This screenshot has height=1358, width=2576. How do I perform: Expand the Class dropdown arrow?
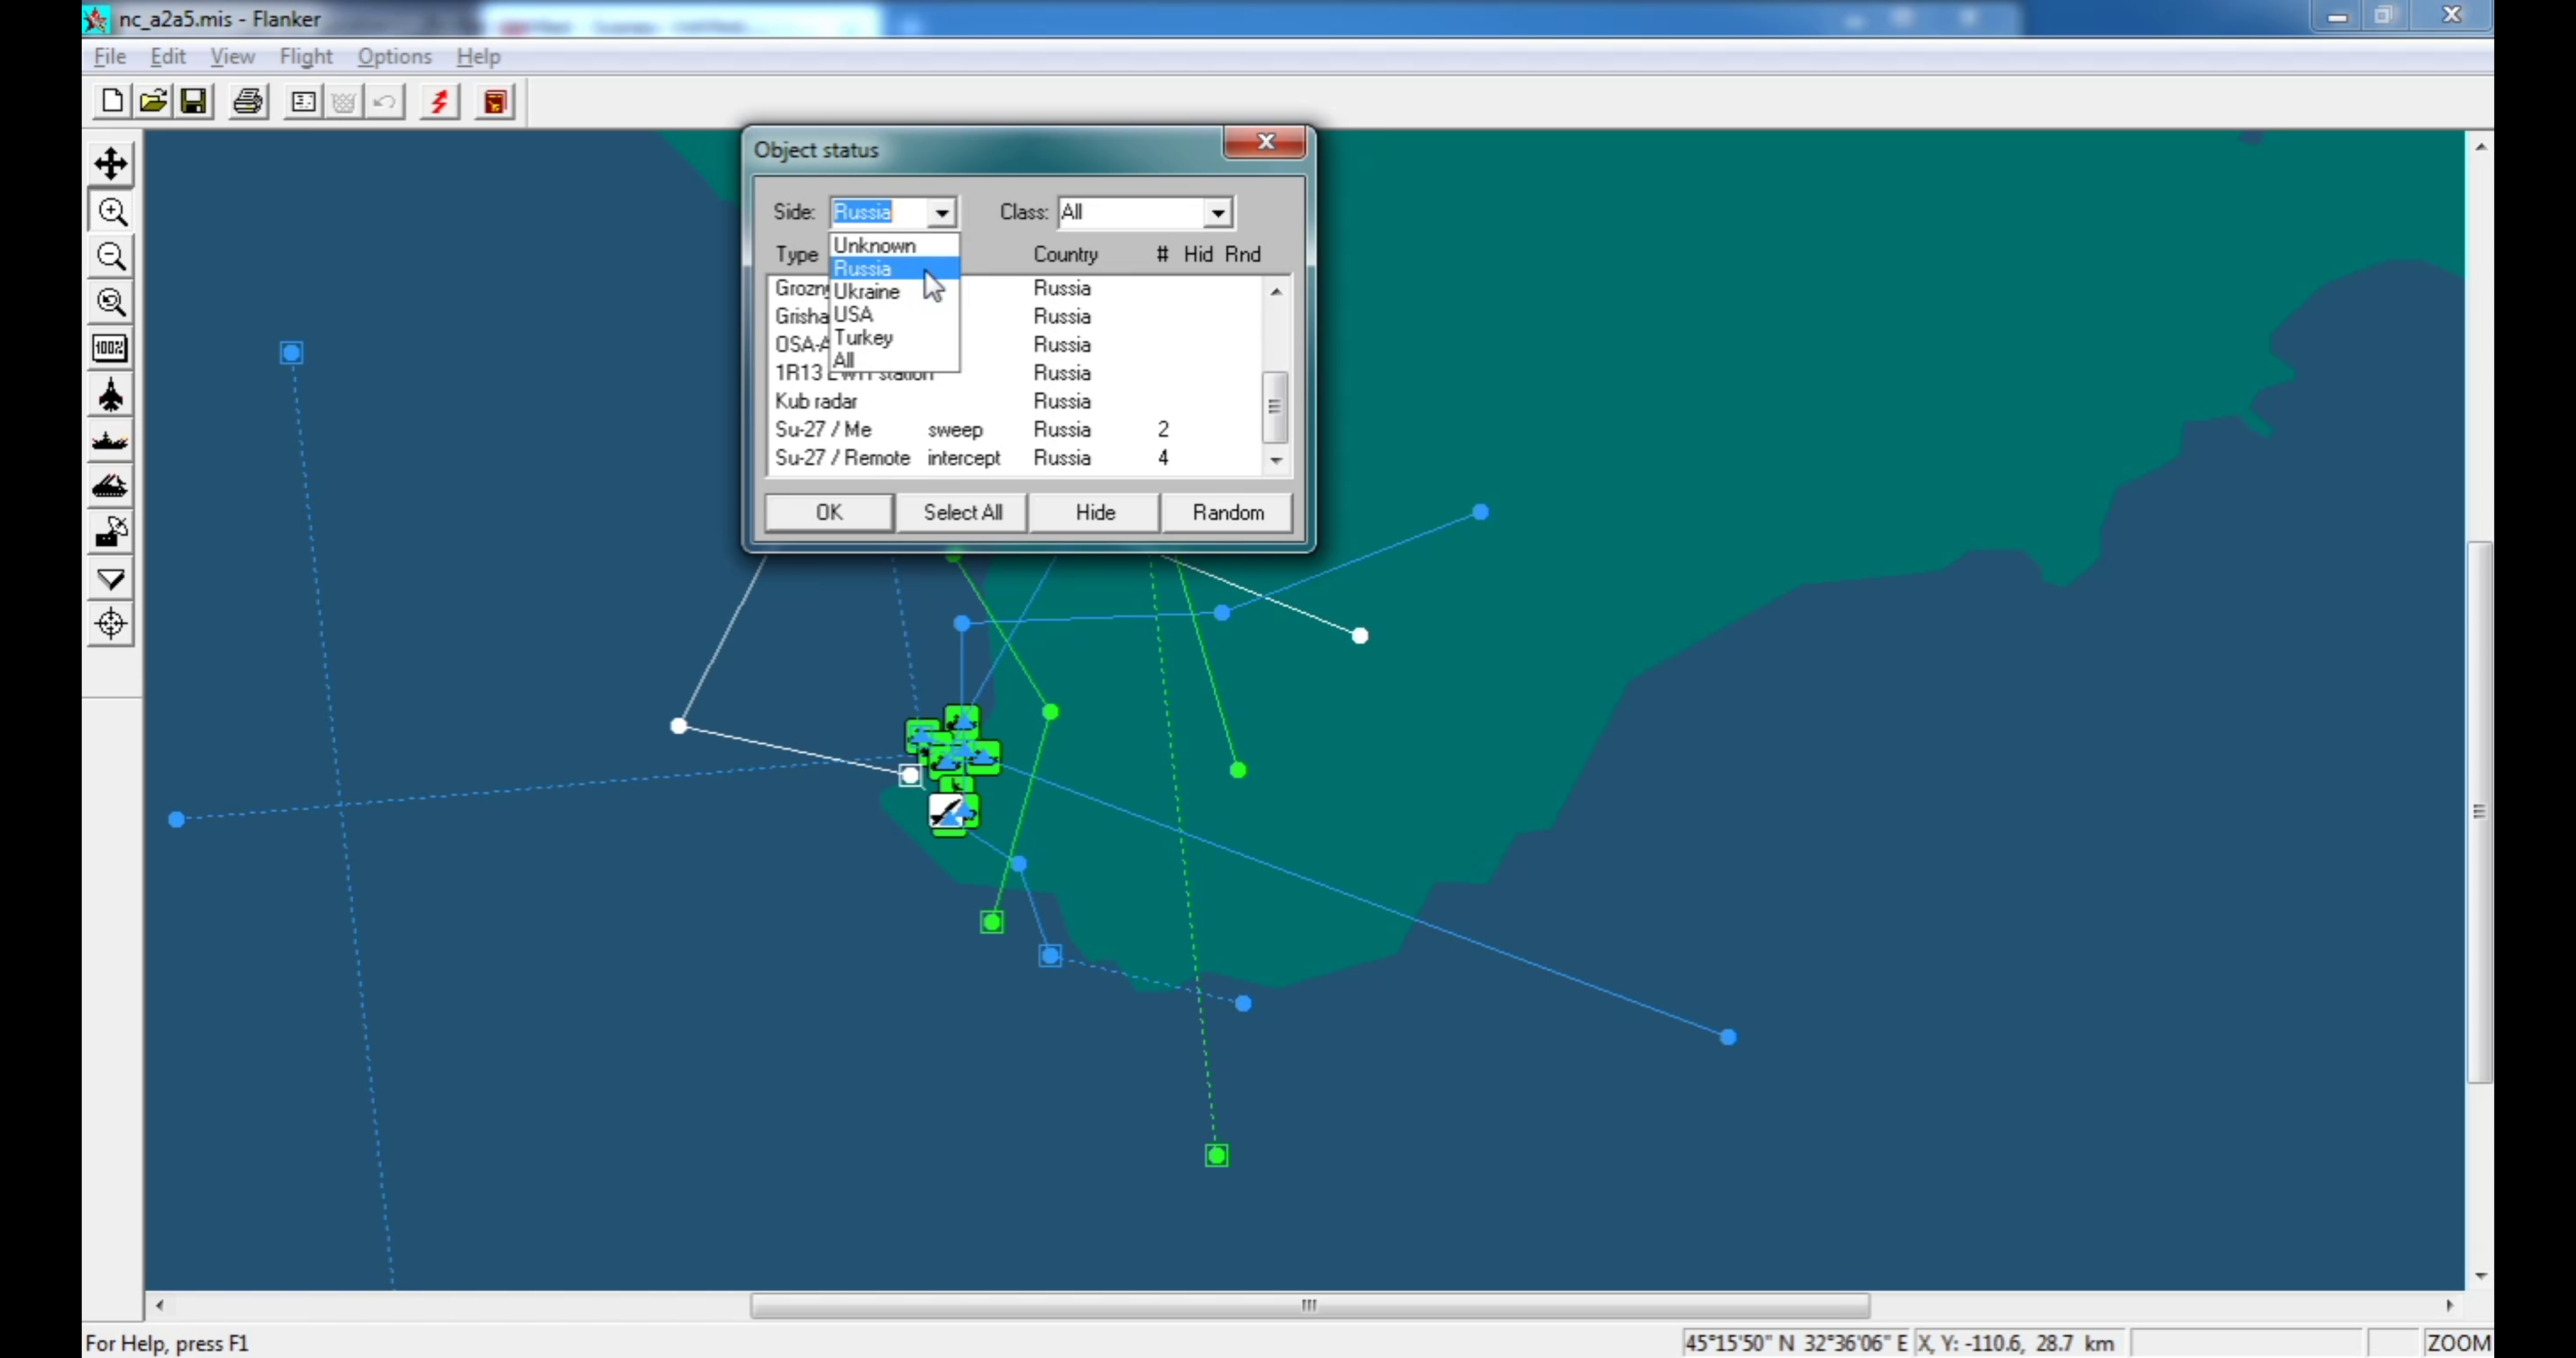1217,213
